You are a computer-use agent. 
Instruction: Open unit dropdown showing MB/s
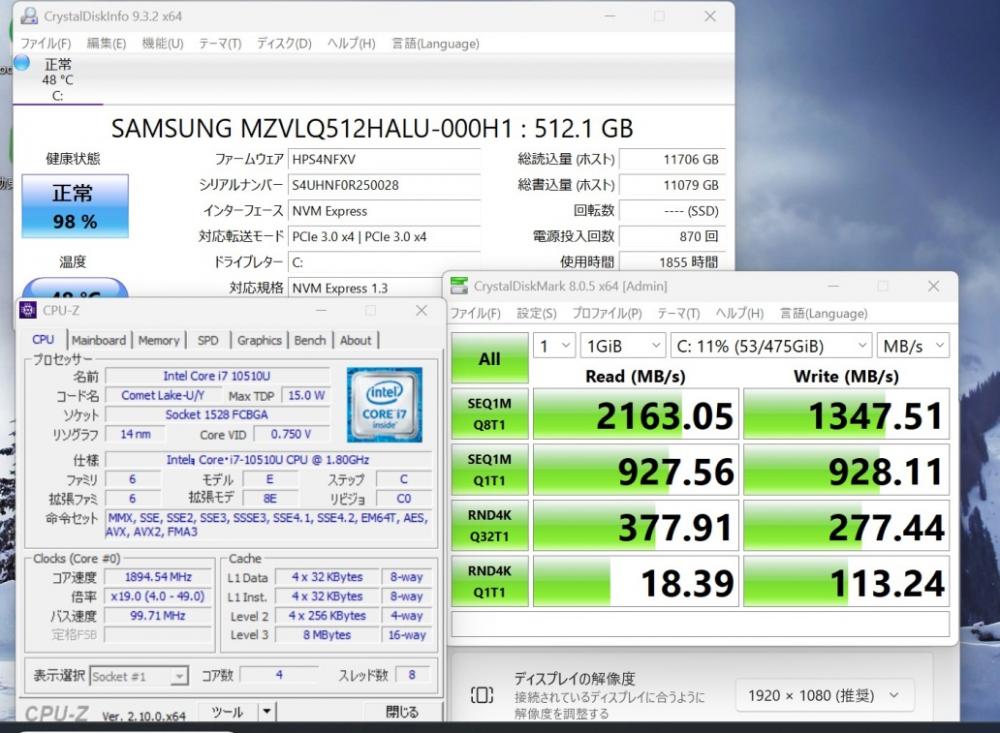[913, 346]
